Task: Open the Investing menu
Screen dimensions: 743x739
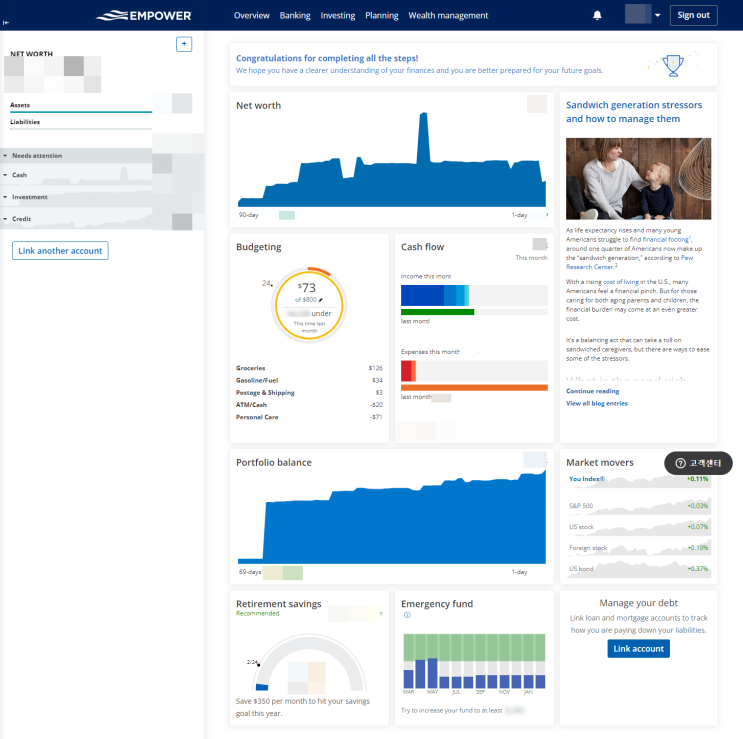Action: tap(337, 15)
